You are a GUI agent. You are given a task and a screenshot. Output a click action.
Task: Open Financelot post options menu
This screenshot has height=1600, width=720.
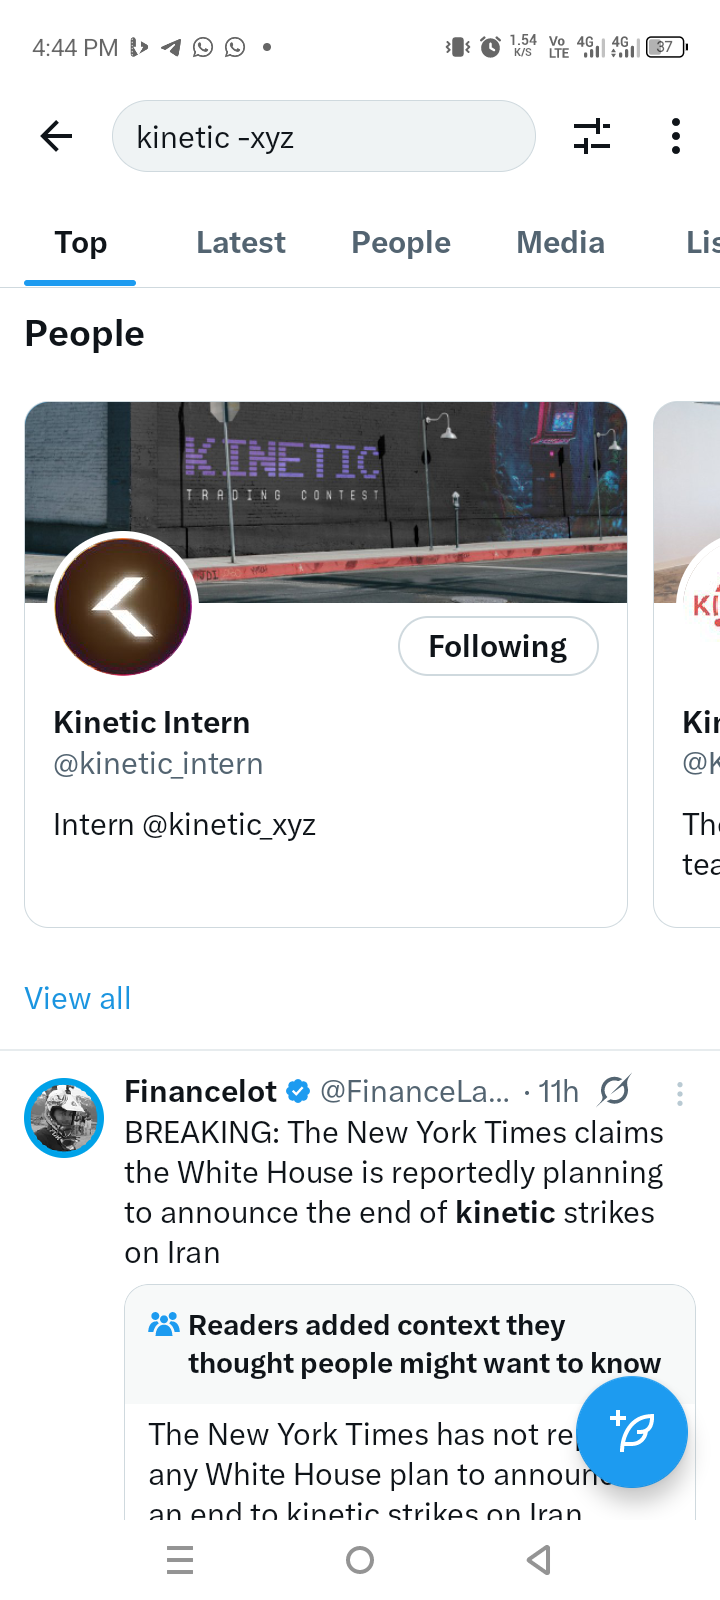click(x=680, y=1093)
